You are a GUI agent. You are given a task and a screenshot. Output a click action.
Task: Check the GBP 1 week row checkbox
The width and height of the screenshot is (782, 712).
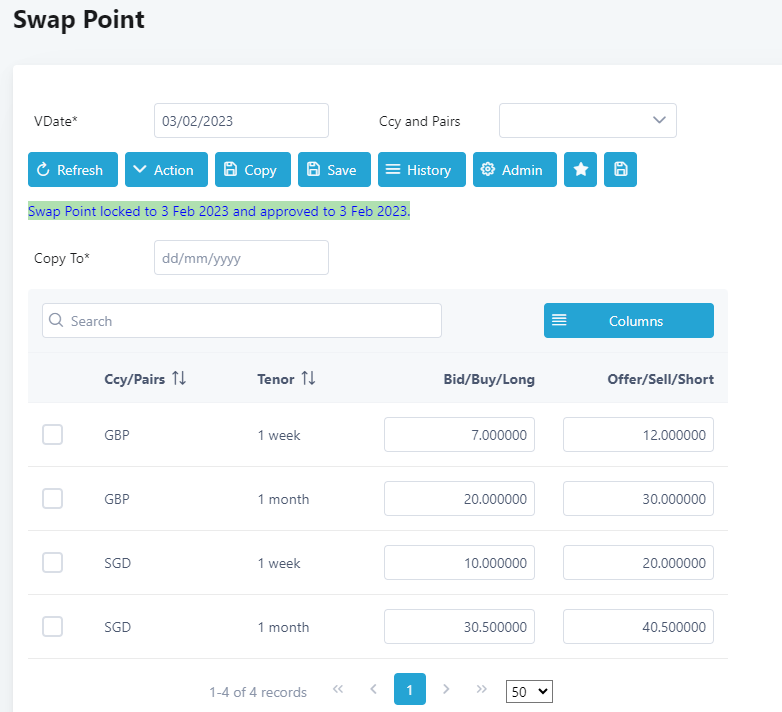point(52,435)
